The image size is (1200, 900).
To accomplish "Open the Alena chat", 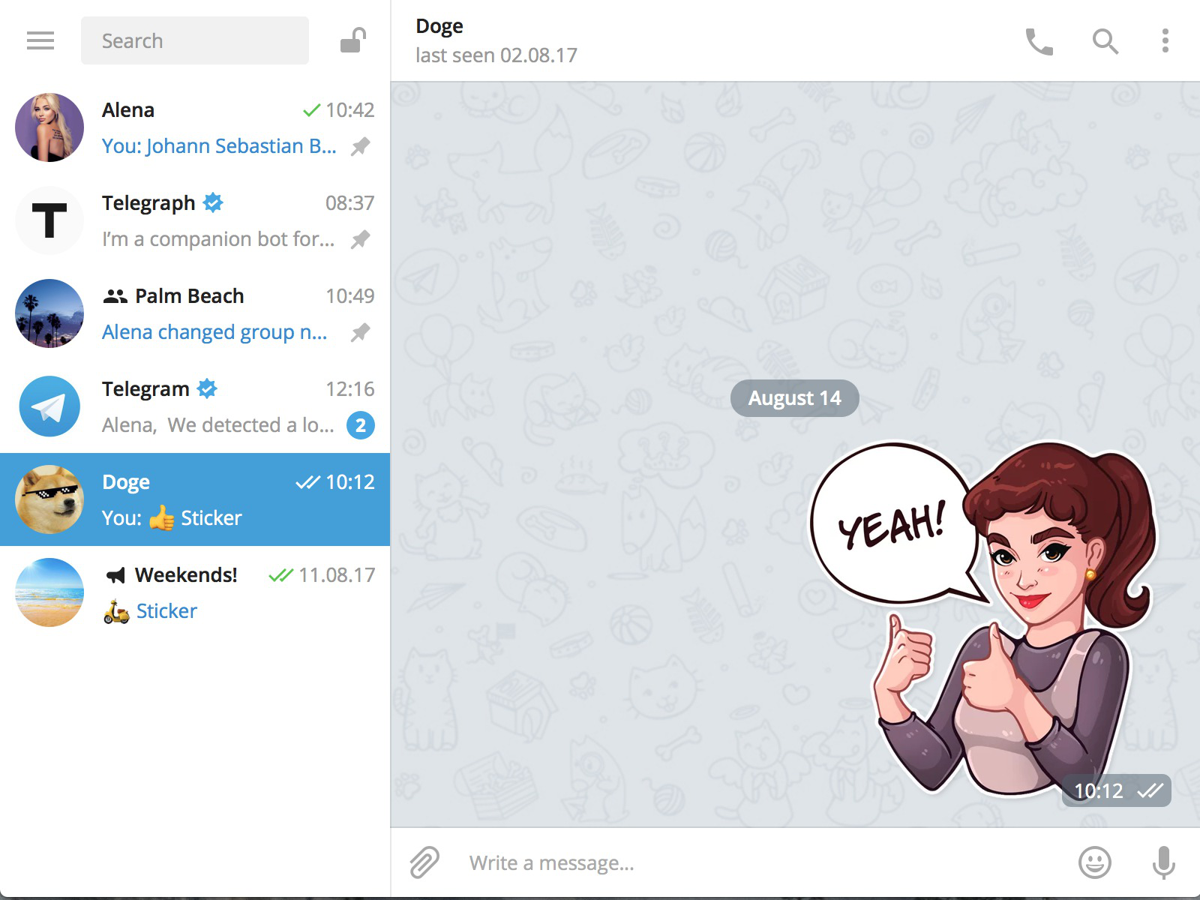I will (x=195, y=128).
